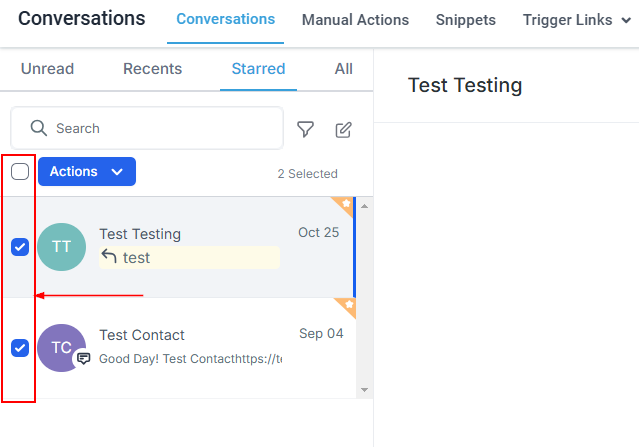Switch to the Starred filter tab
This screenshot has width=639, height=447.
[258, 68]
